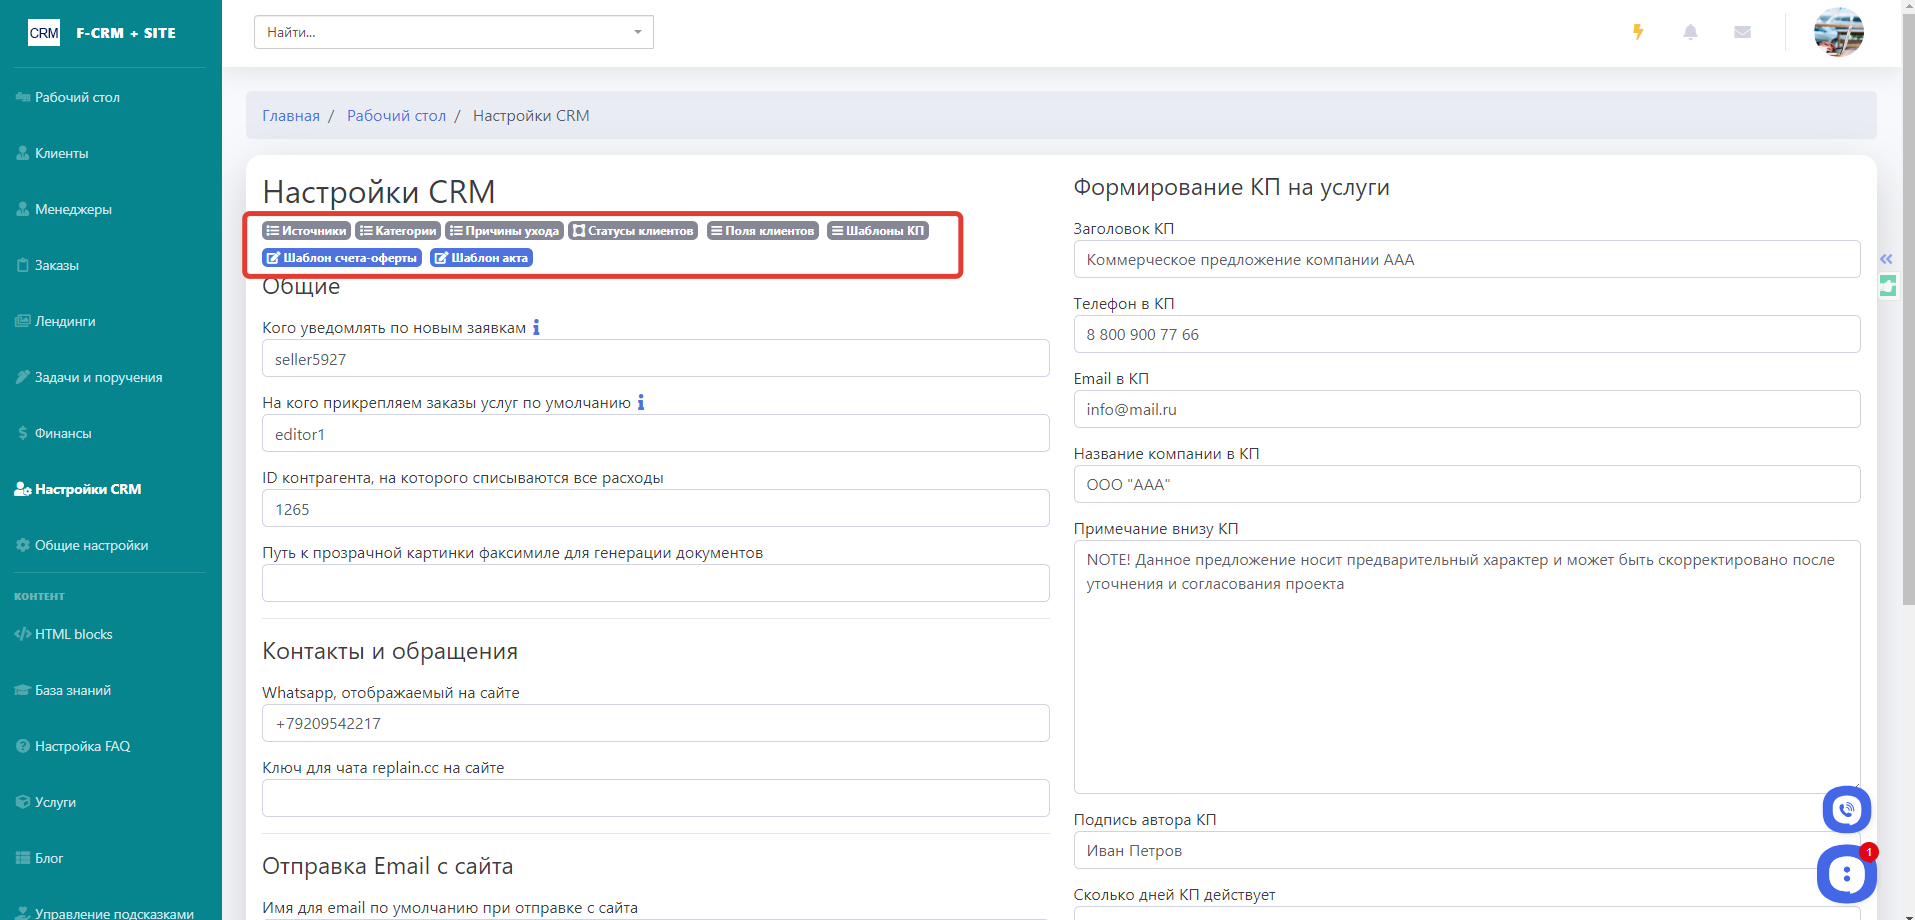Open Клиенты in the sidebar
The height and width of the screenshot is (920, 1915).
tap(61, 153)
